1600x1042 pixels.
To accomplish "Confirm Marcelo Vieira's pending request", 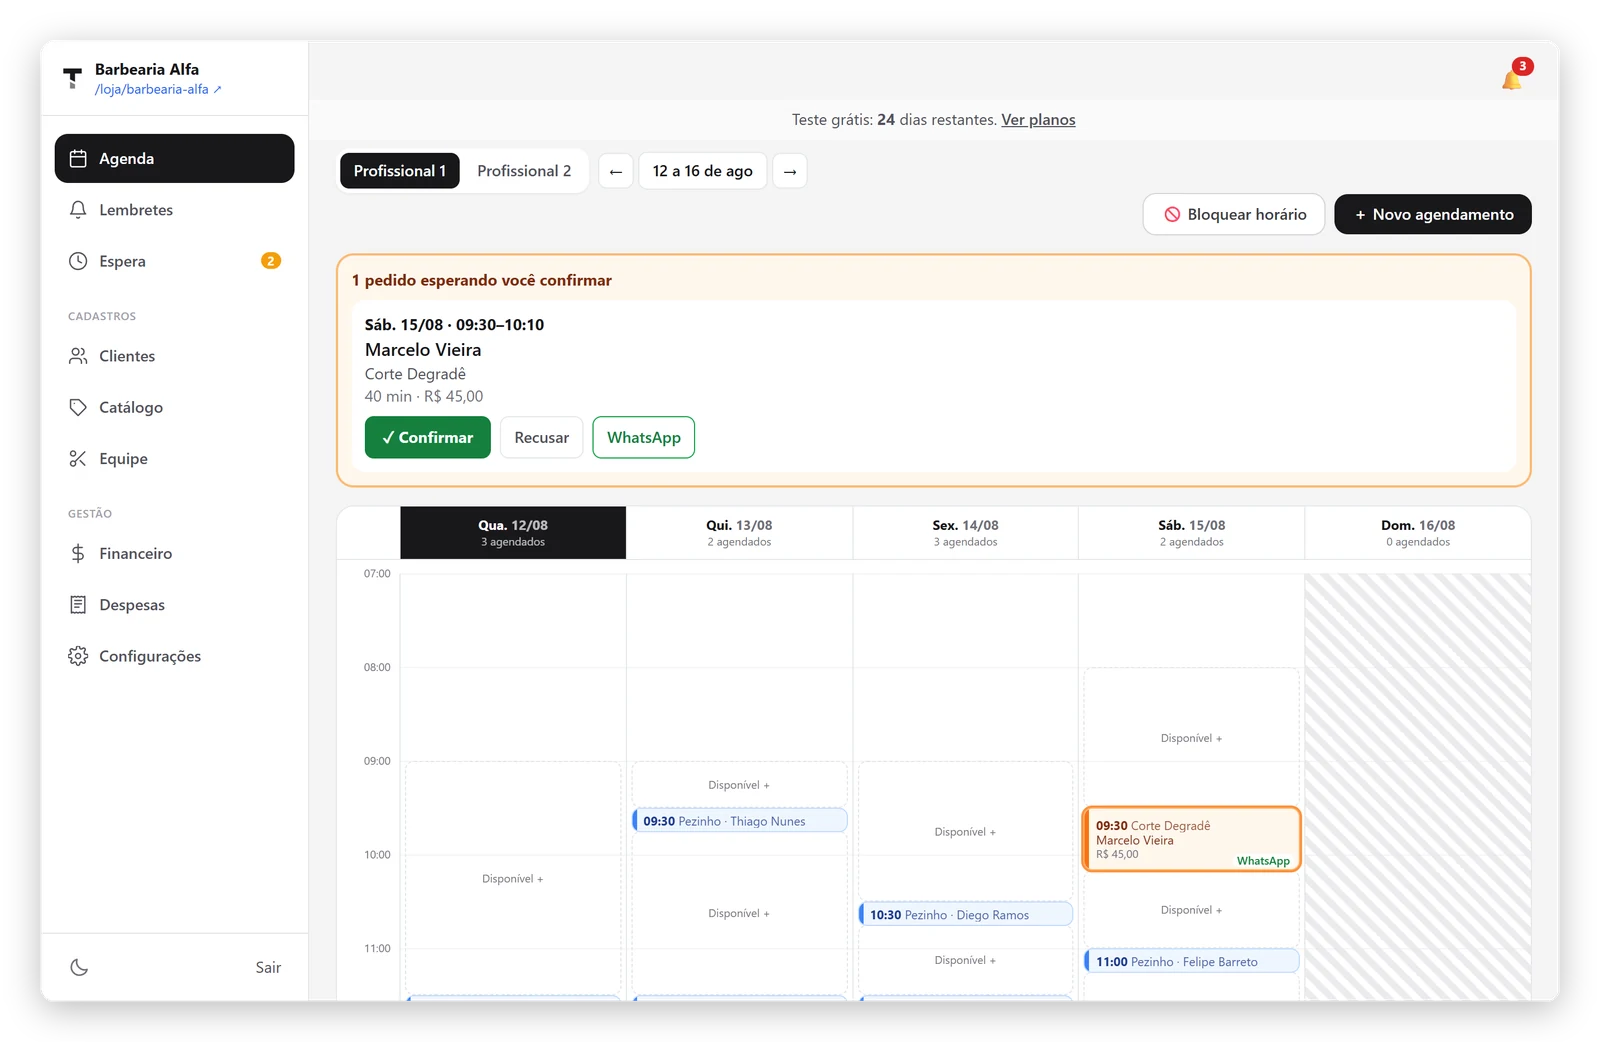I will [x=428, y=437].
